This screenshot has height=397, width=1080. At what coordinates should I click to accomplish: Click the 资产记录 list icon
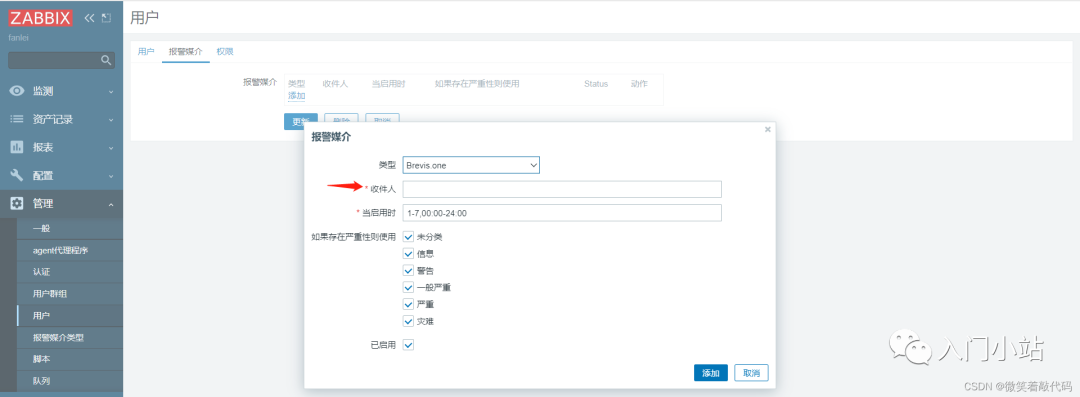[17, 119]
